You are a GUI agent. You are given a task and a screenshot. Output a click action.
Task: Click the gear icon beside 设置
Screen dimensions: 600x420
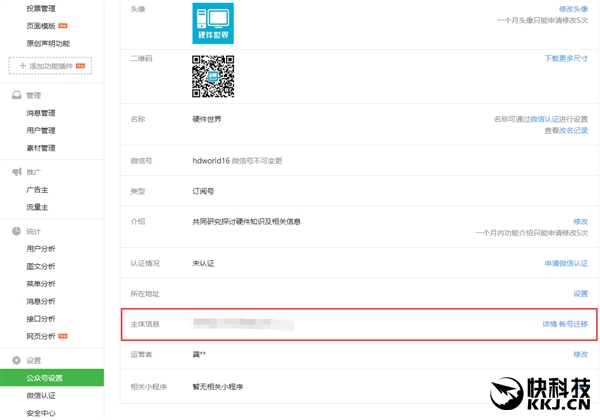[x=16, y=360]
